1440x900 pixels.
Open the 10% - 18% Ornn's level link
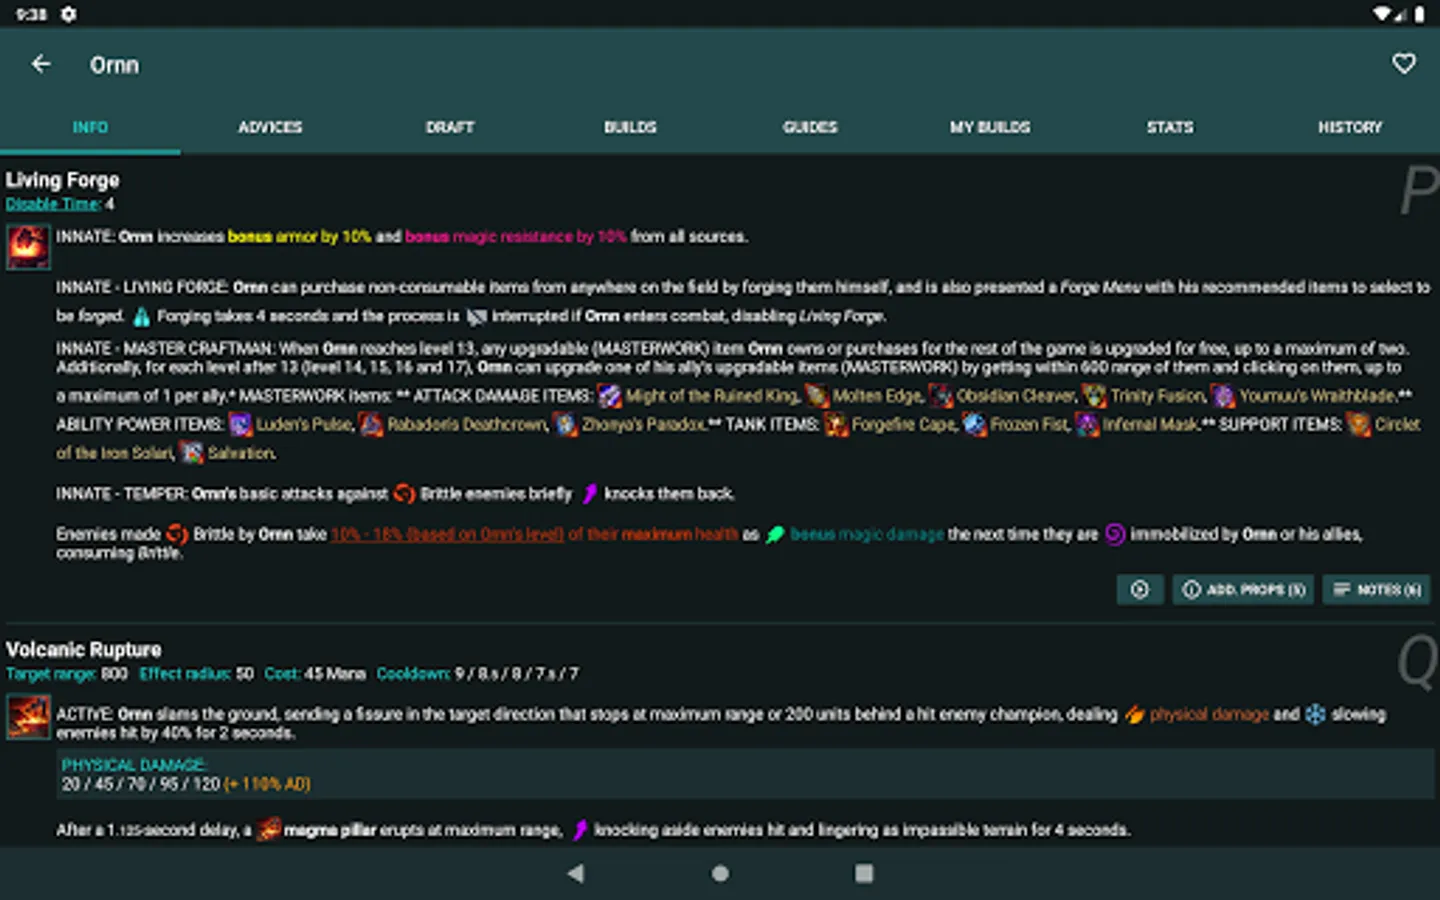pos(447,534)
